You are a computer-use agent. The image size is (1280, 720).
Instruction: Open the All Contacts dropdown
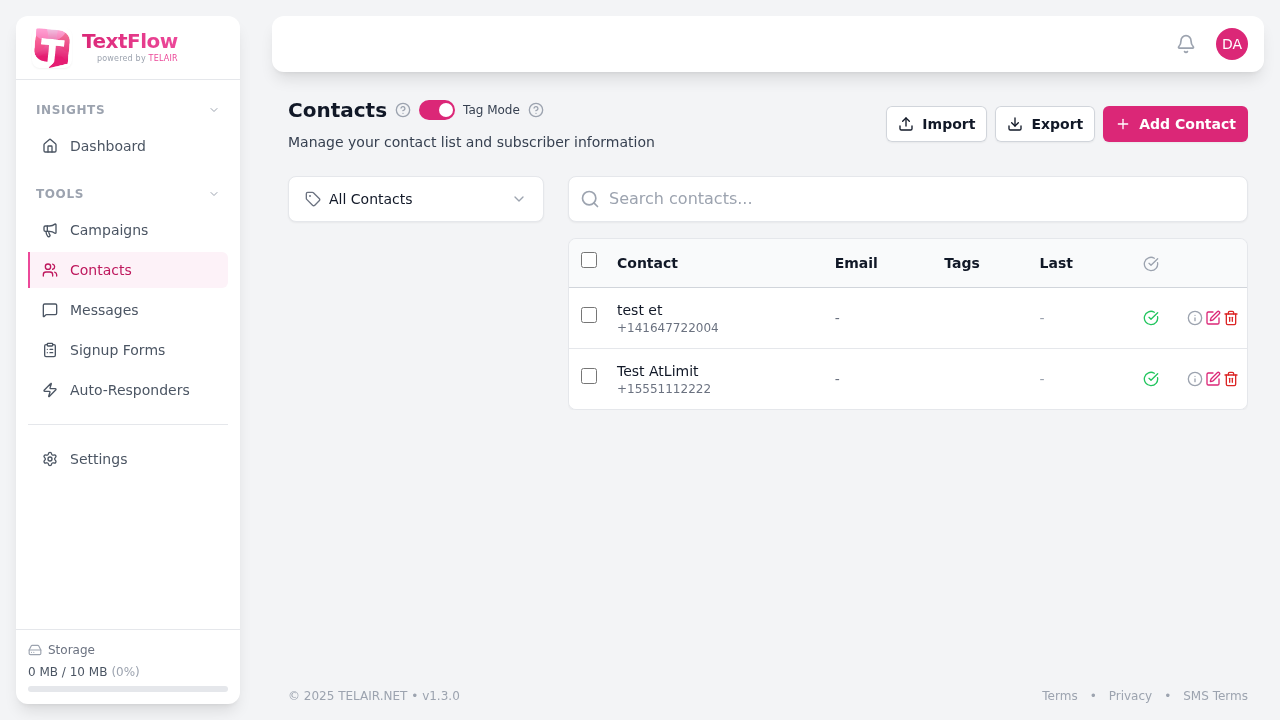[415, 199]
